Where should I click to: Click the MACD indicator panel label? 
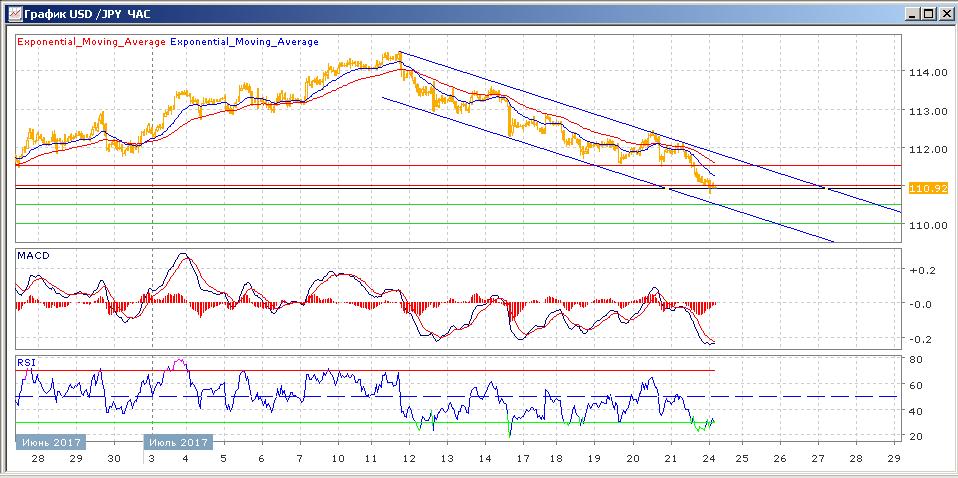[x=33, y=256]
